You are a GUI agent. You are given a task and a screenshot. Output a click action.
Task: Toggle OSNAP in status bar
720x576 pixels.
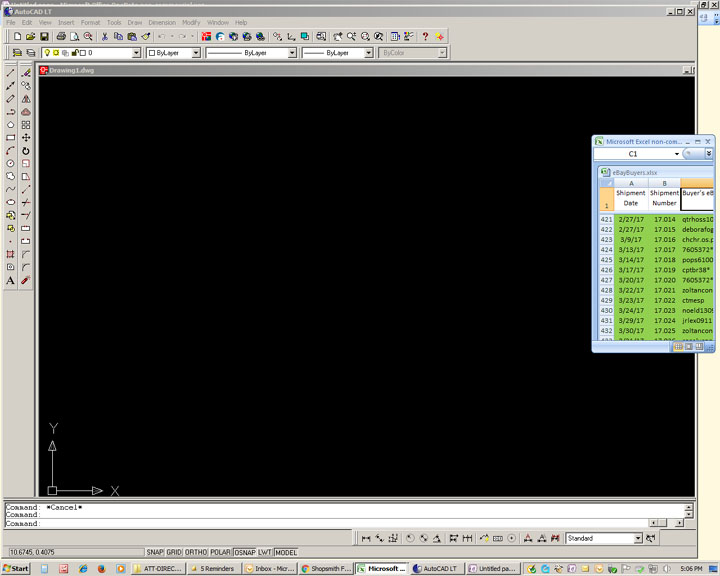pyautogui.click(x=245, y=552)
